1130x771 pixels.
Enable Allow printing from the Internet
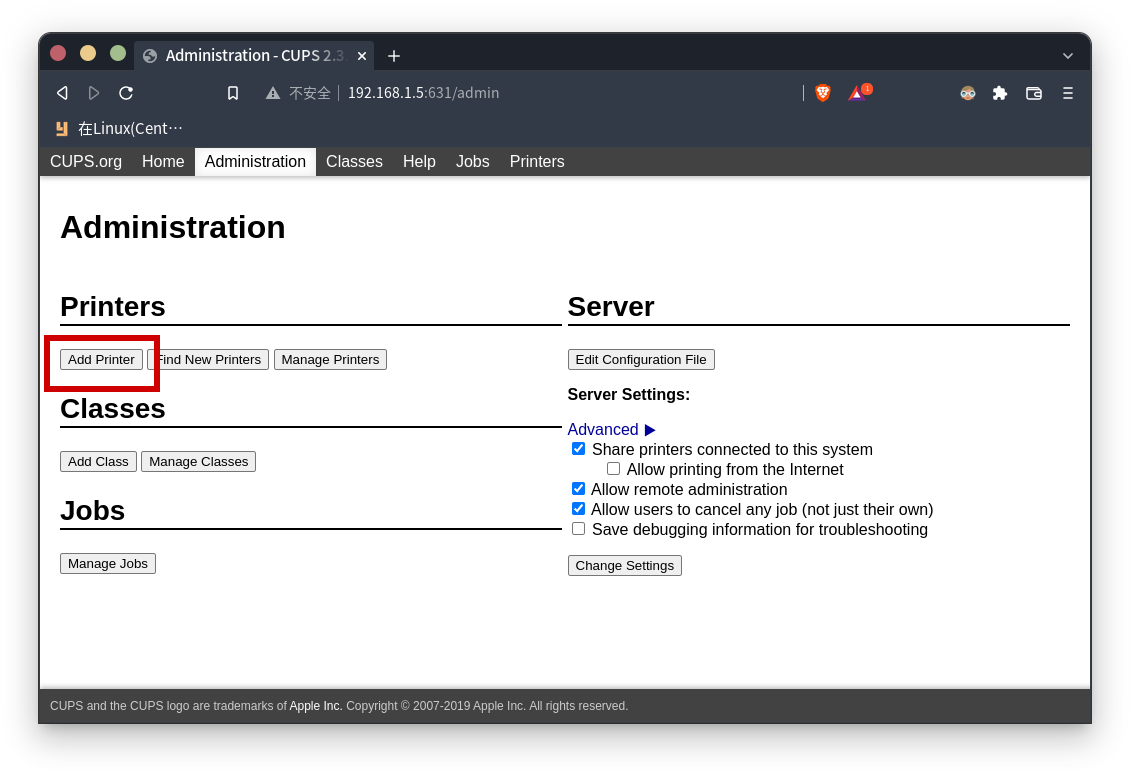pyautogui.click(x=613, y=469)
